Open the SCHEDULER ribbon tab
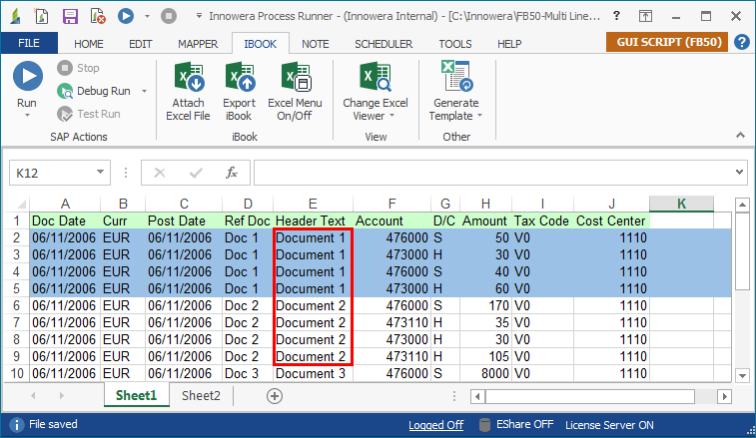The width and height of the screenshot is (756, 438). coord(383,44)
